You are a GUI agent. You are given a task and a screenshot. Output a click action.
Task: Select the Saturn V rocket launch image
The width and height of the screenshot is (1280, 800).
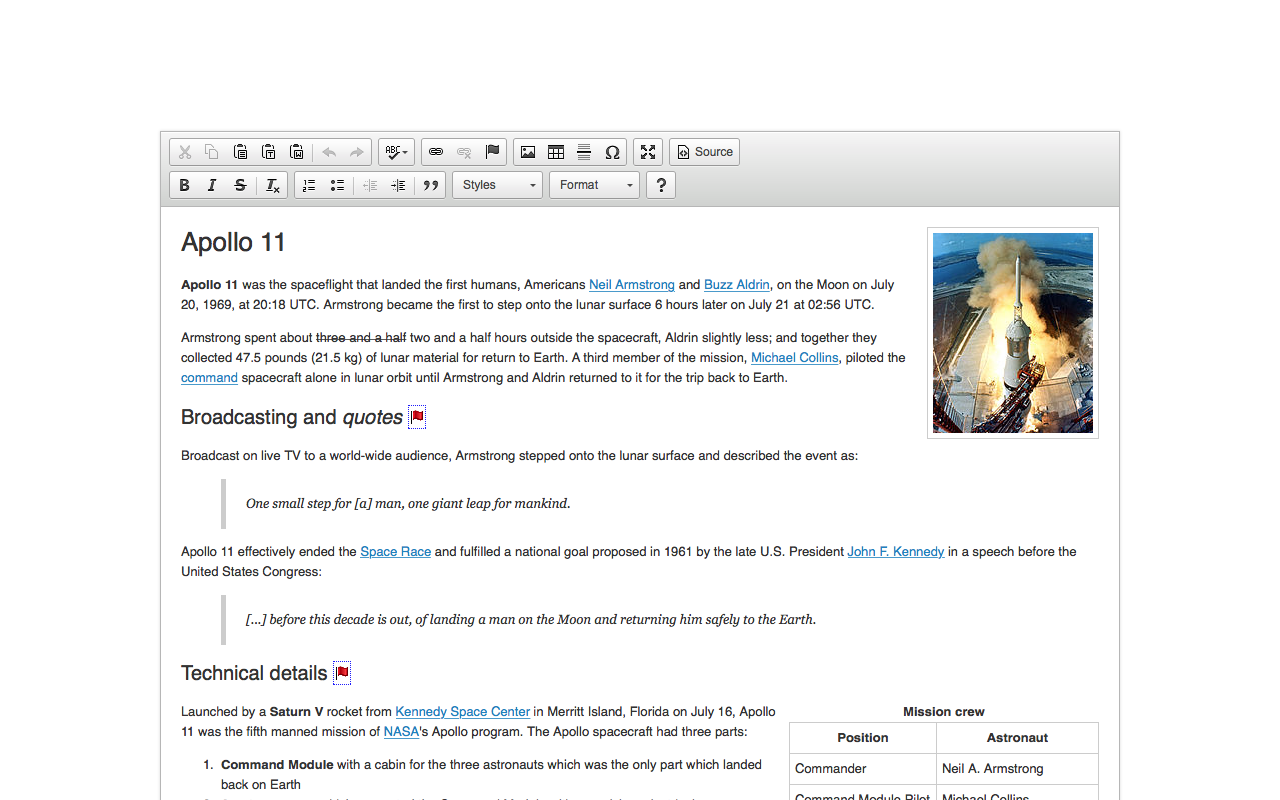(1013, 333)
